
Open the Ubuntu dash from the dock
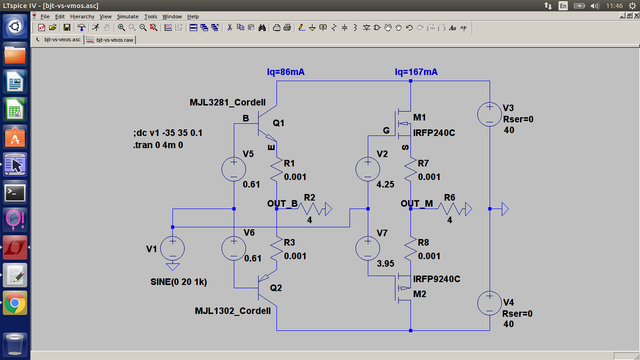(15, 27)
